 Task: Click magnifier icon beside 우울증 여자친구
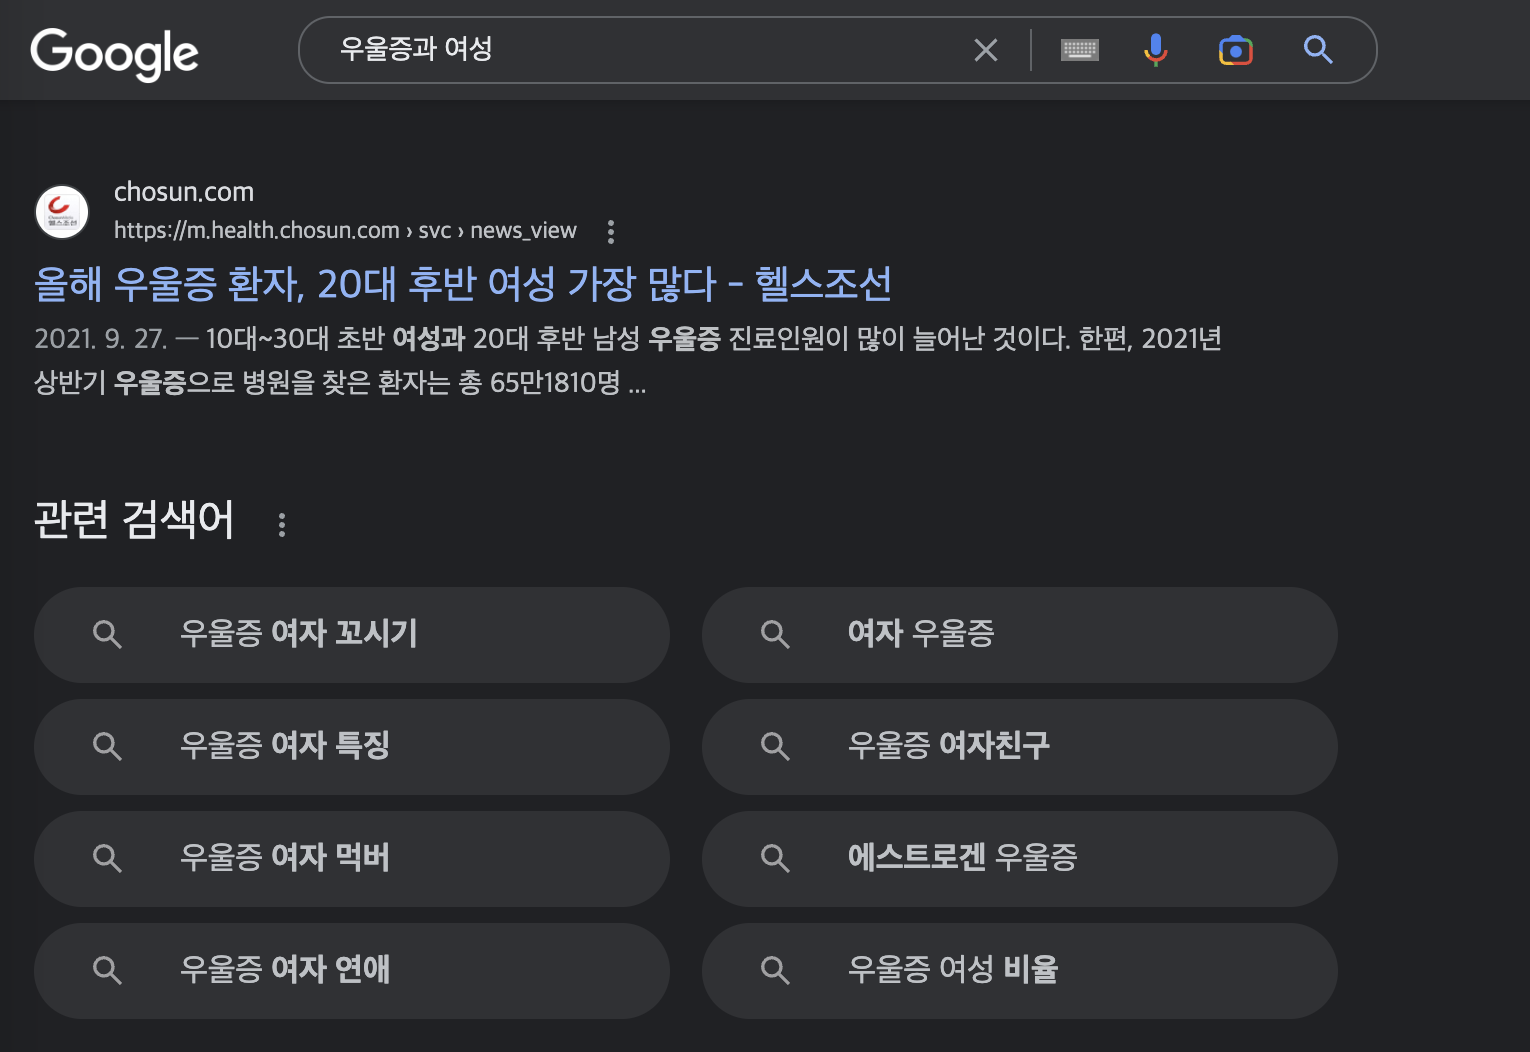pos(775,746)
